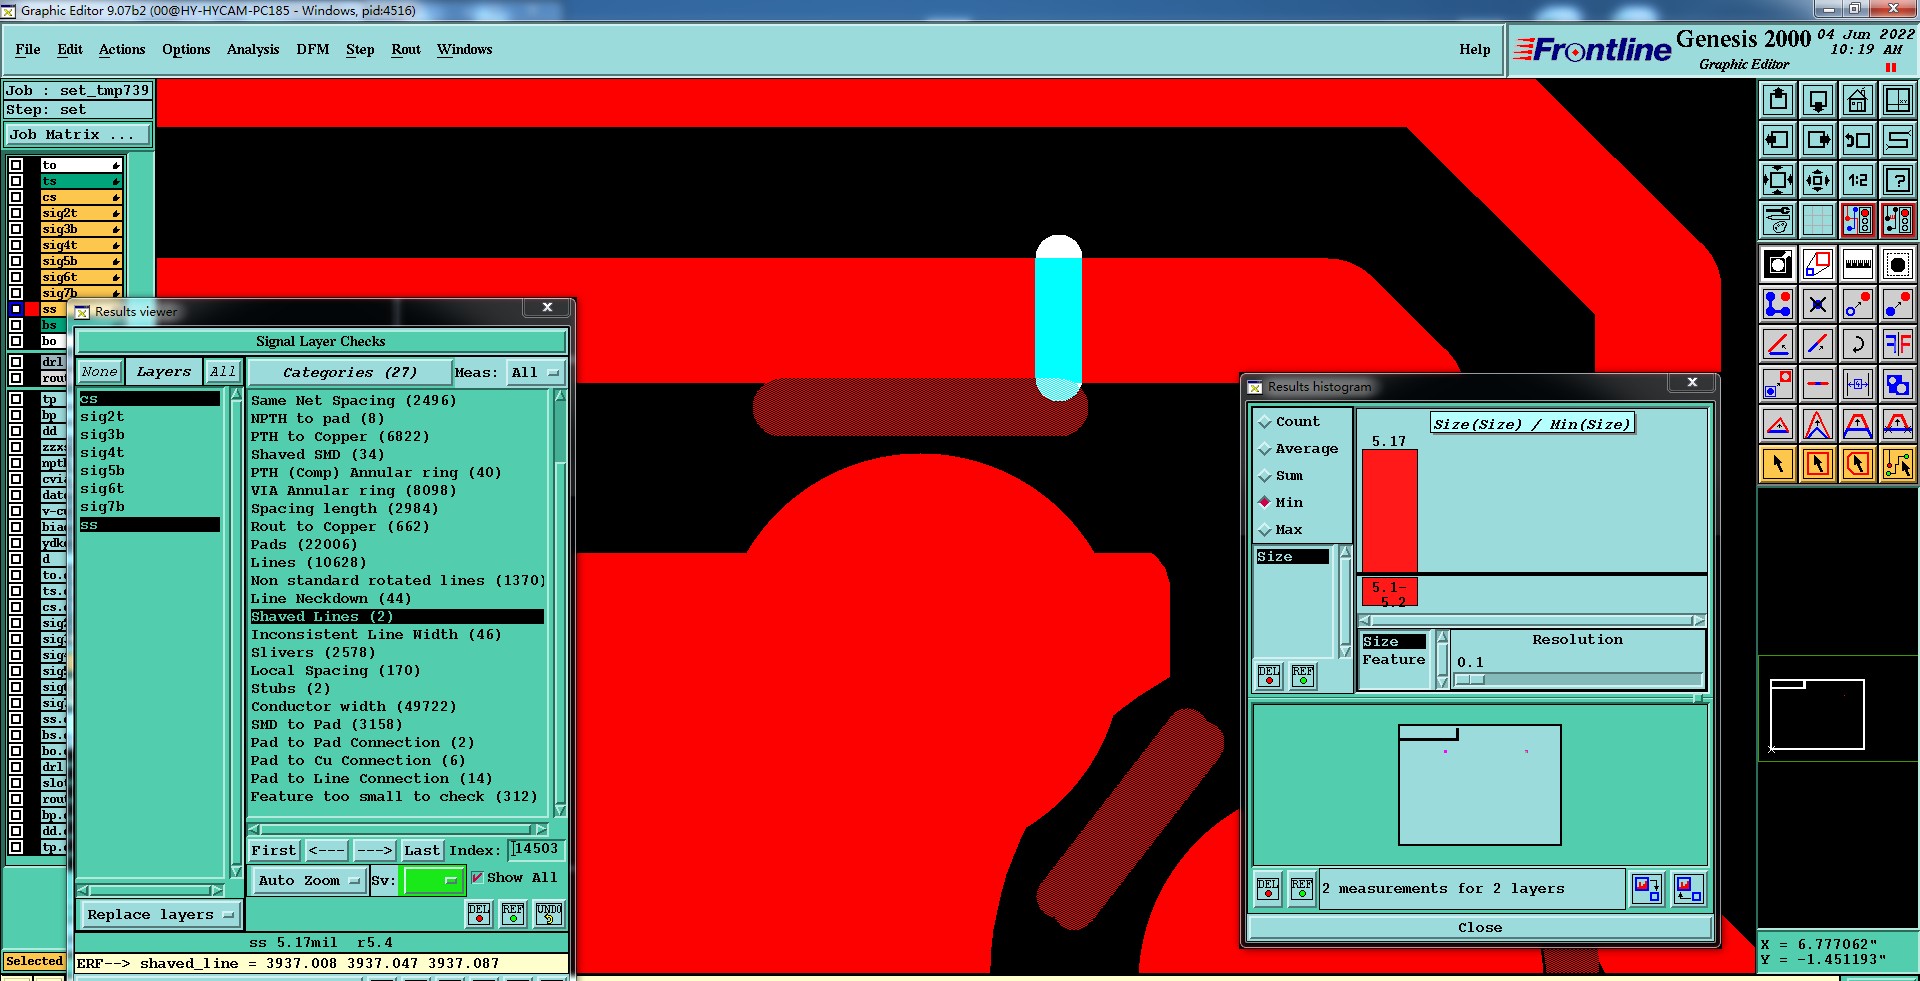This screenshot has width=1920, height=981.
Task: Click the pan left arrow icon
Action: tap(1778, 140)
